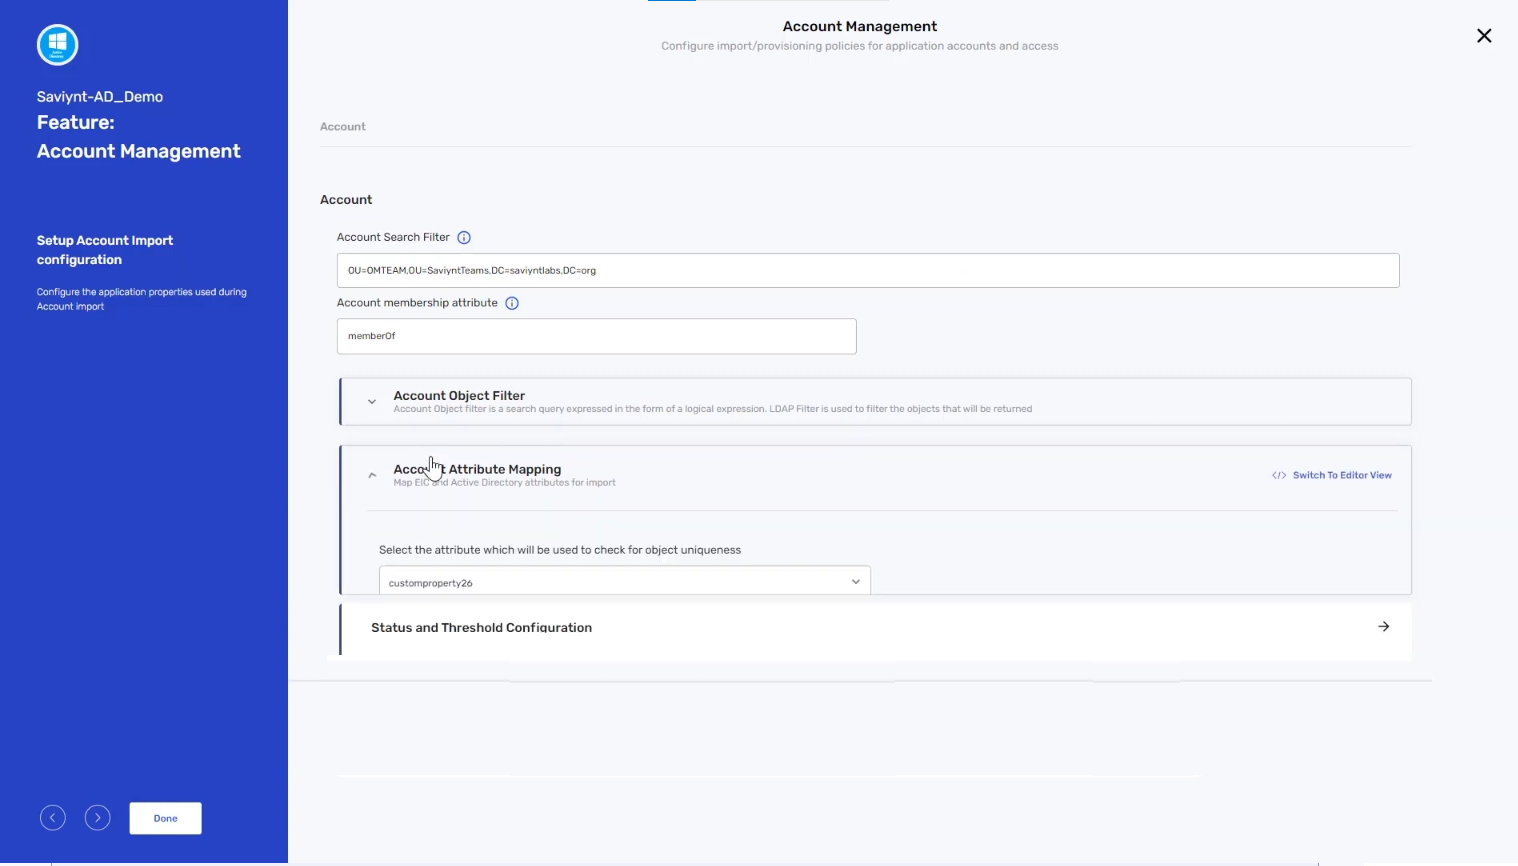Close the Account Management dialog
Image resolution: width=1518 pixels, height=866 pixels.
1484,36
